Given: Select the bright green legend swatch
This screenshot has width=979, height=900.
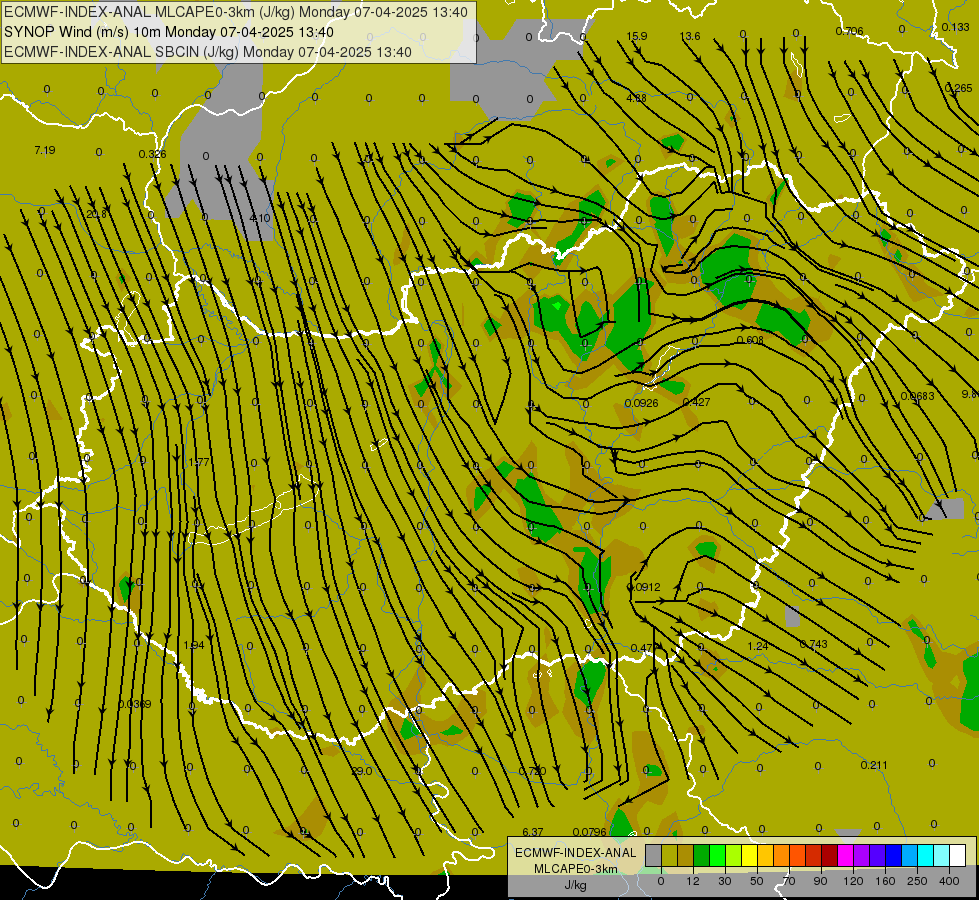Looking at the screenshot, I should (717, 855).
